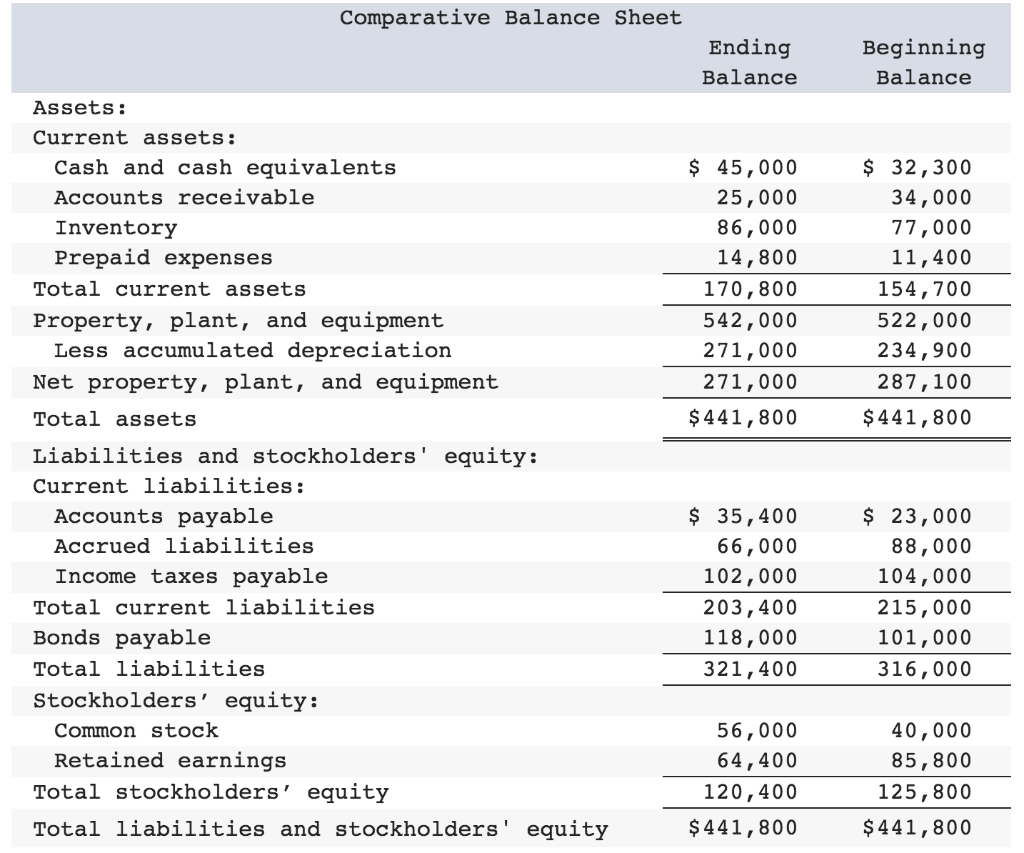Click the 101,000 bonds payable value

pos(925,638)
